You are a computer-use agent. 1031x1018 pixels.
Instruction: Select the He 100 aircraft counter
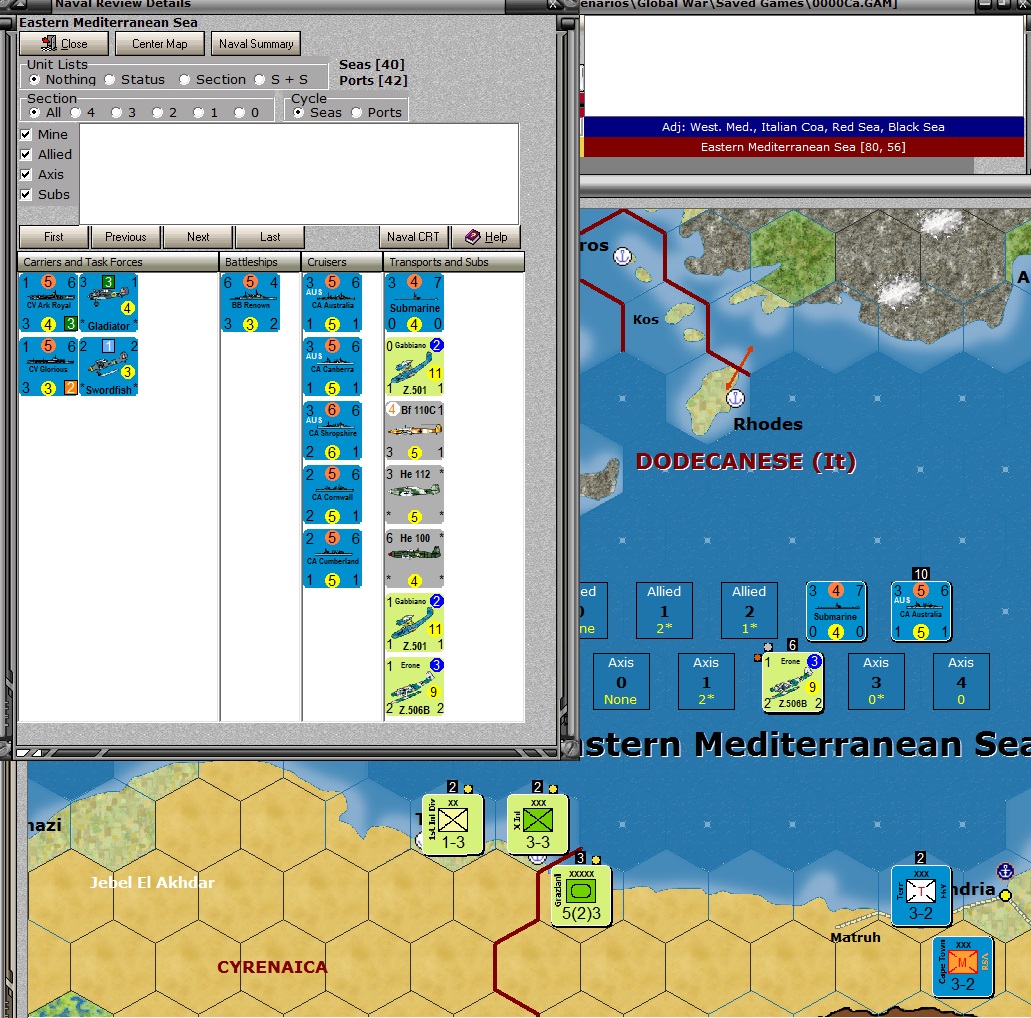(414, 558)
